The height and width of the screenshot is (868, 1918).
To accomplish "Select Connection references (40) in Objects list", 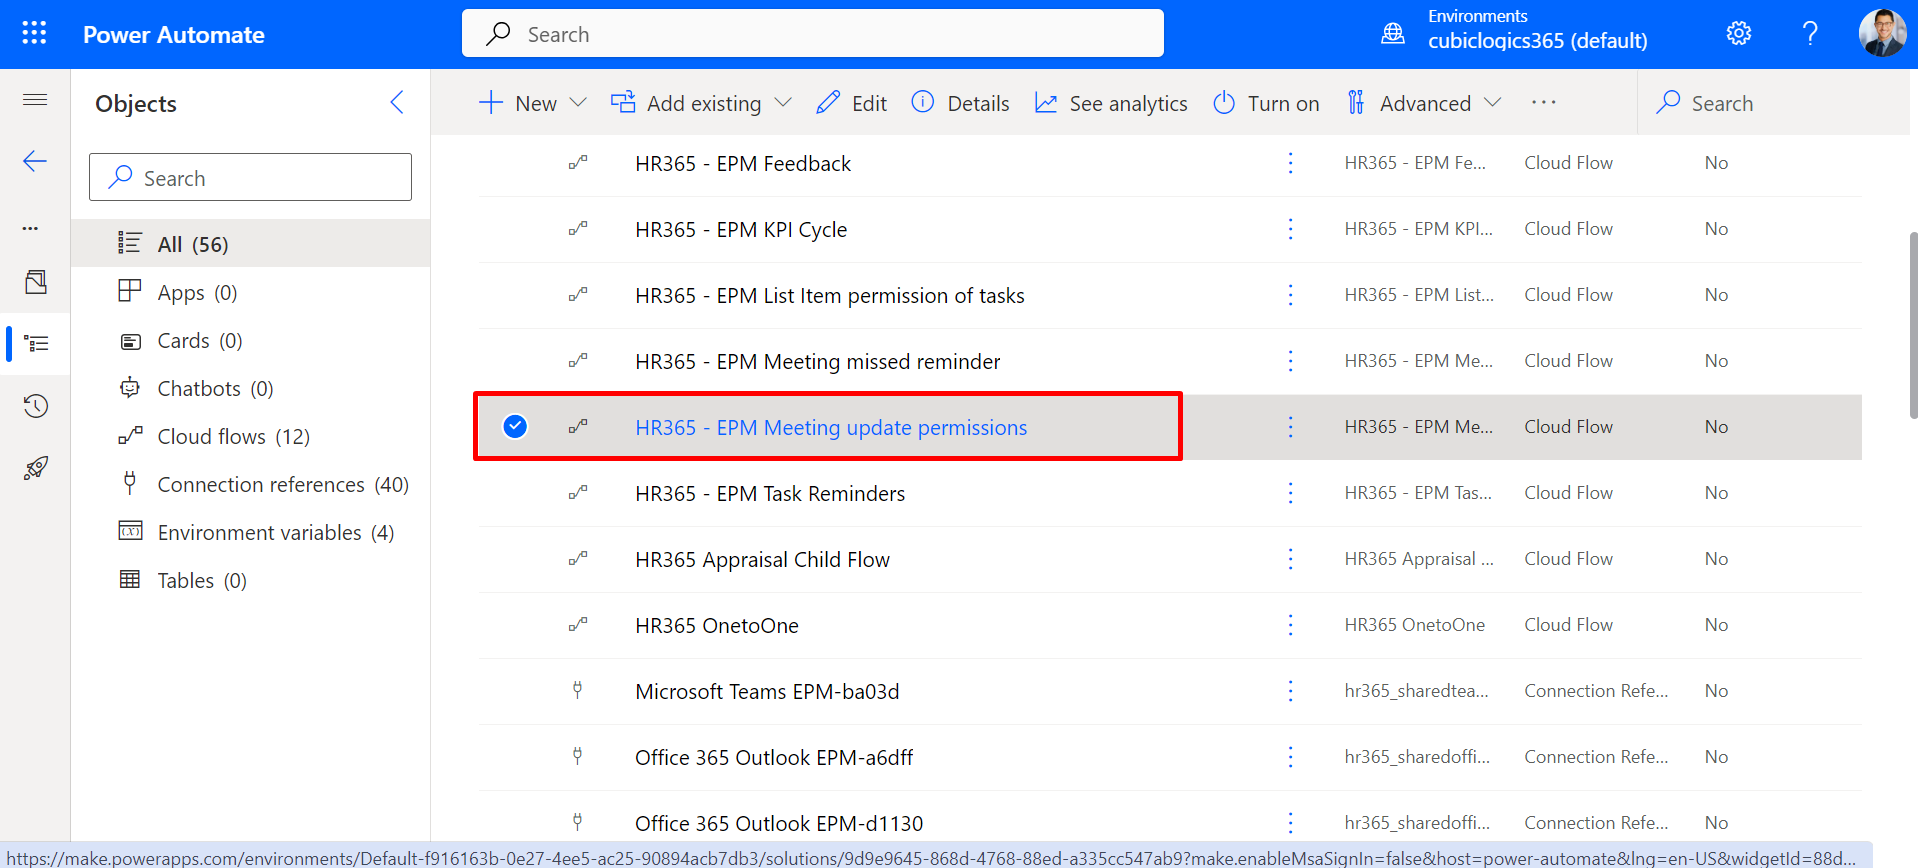I will click(250, 484).
